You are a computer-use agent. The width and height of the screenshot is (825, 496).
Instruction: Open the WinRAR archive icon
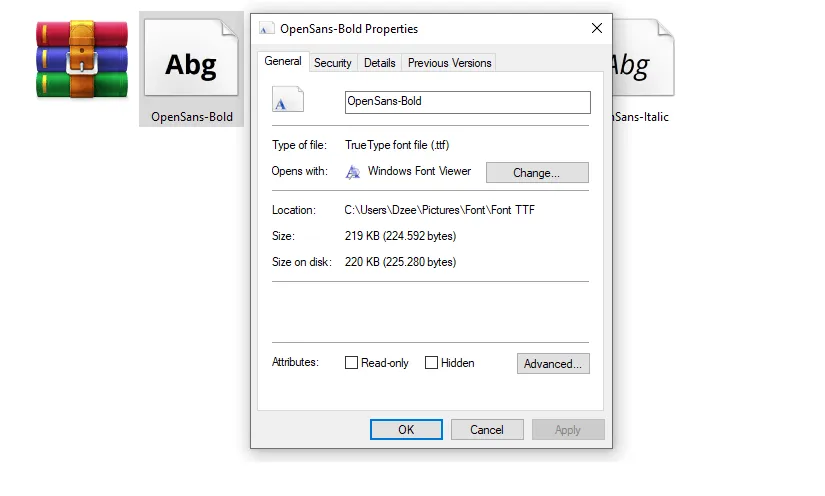(x=82, y=59)
